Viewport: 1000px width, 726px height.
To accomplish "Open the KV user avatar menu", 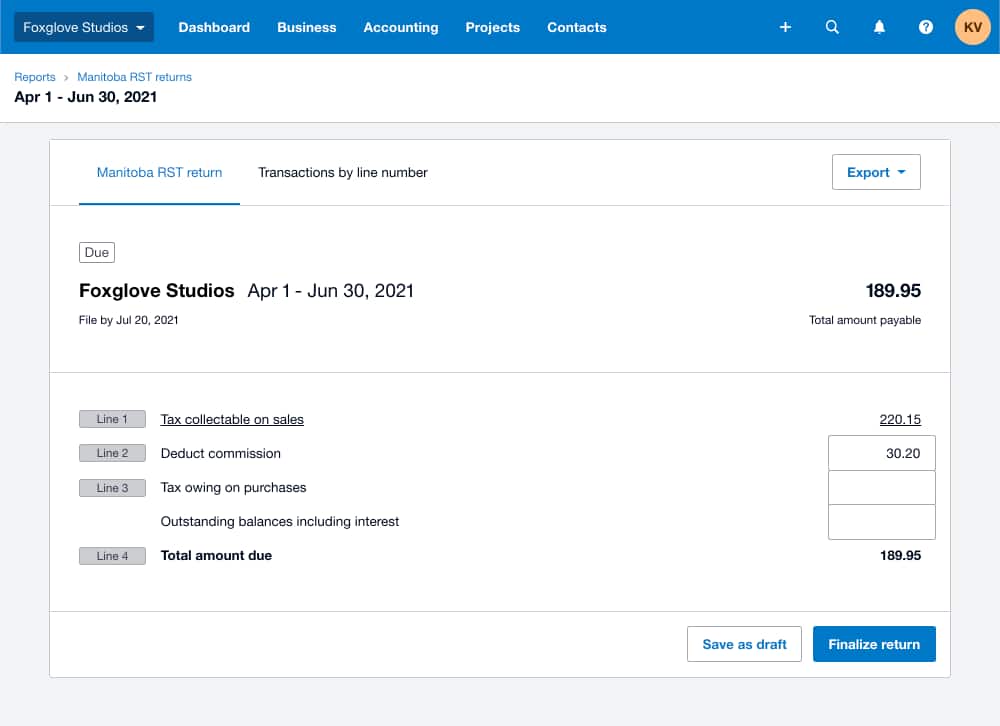I will coord(972,27).
